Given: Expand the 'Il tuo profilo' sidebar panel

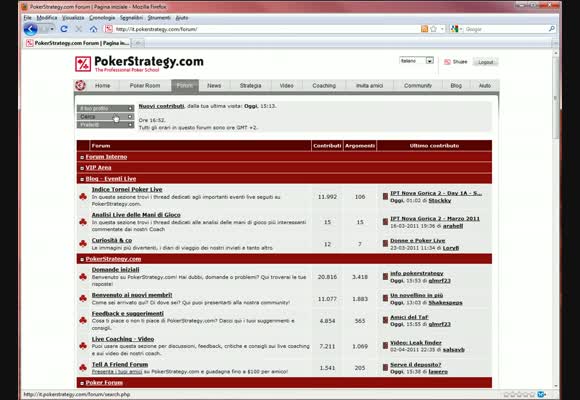Looking at the screenshot, I should pyautogui.click(x=105, y=108).
